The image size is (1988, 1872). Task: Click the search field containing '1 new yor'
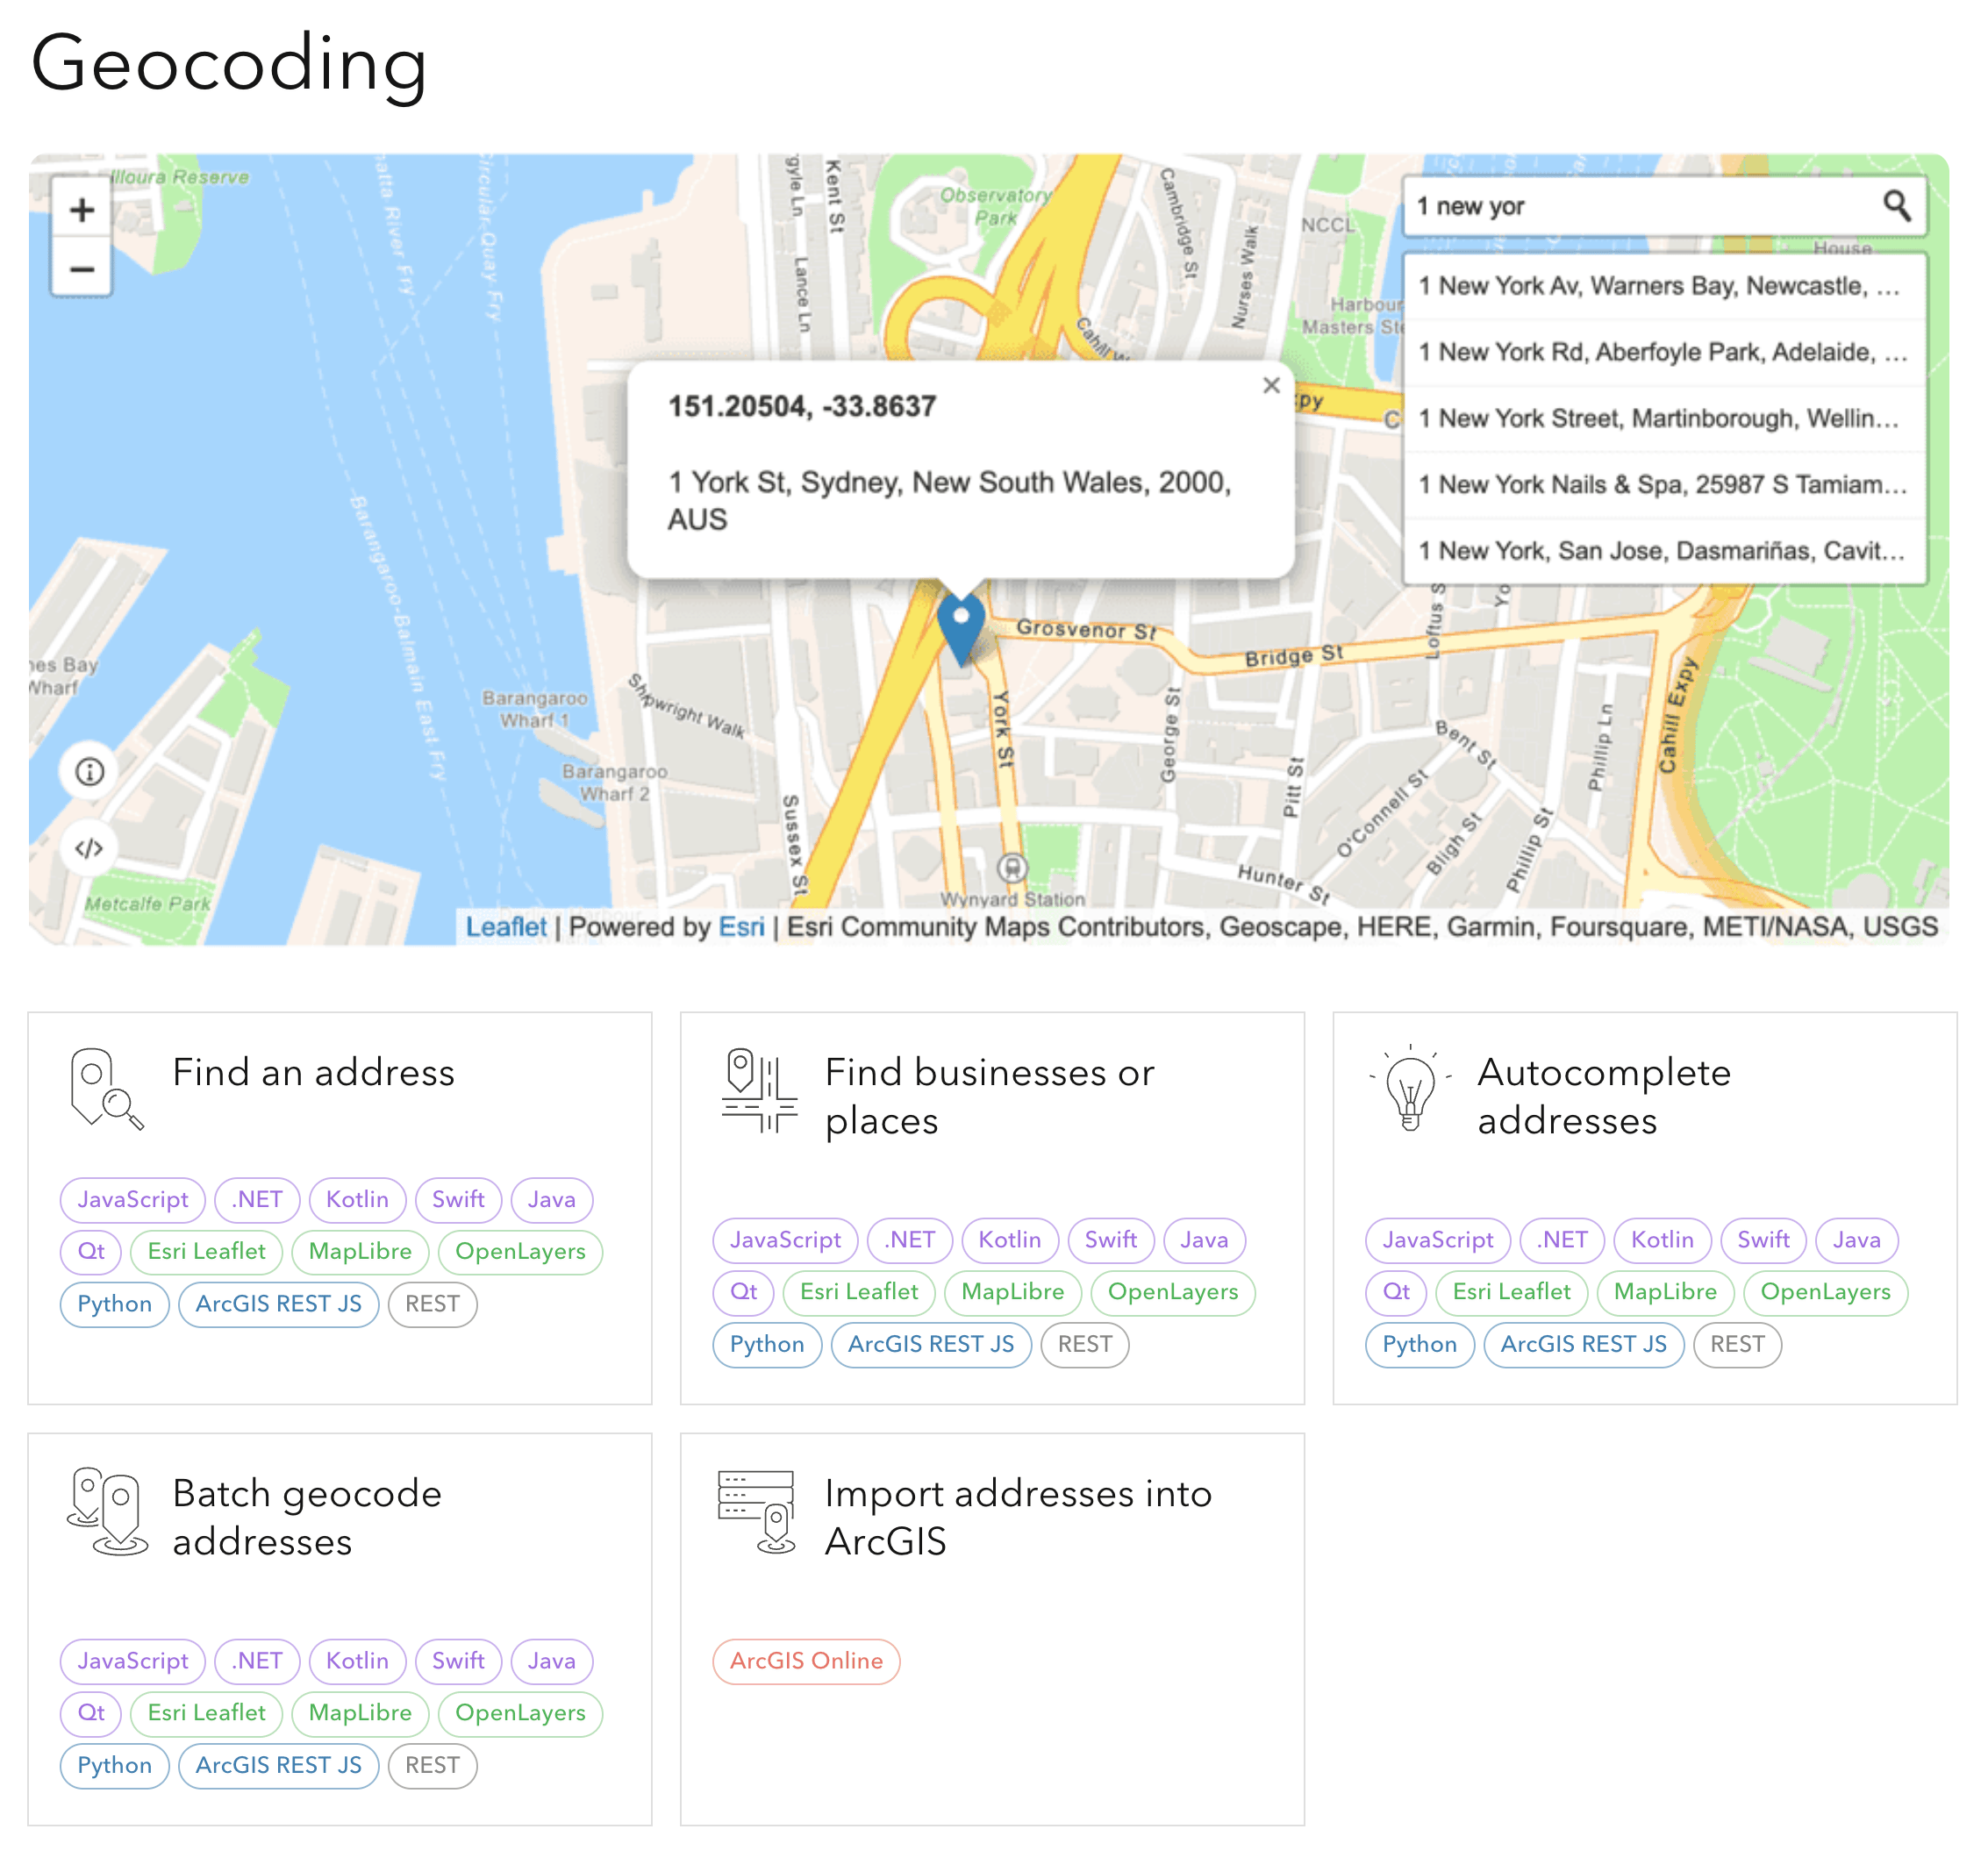click(1640, 206)
